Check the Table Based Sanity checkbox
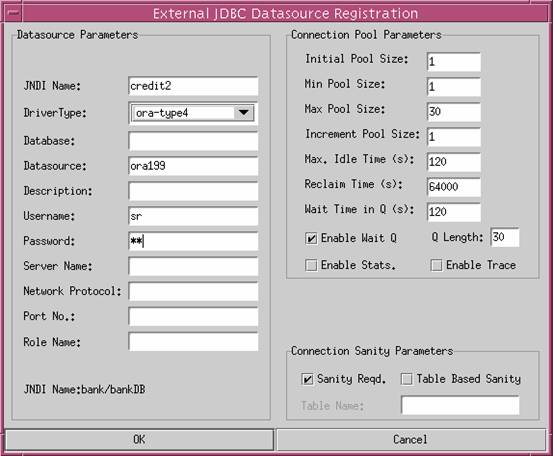This screenshot has width=553, height=456. click(407, 379)
